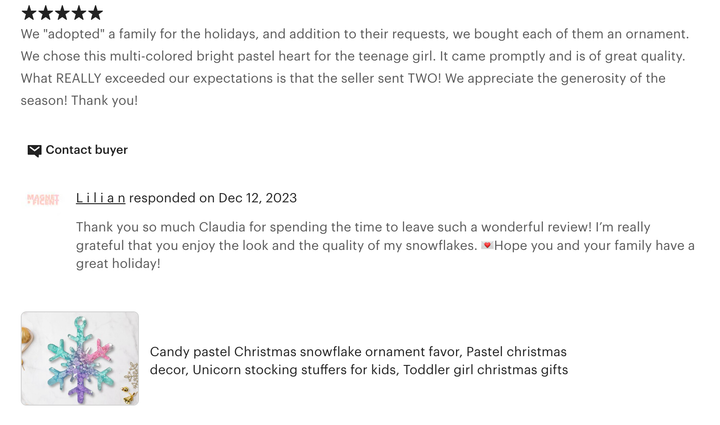The image size is (720, 425).
Task: Click the first star in the rating
Action: click(28, 13)
